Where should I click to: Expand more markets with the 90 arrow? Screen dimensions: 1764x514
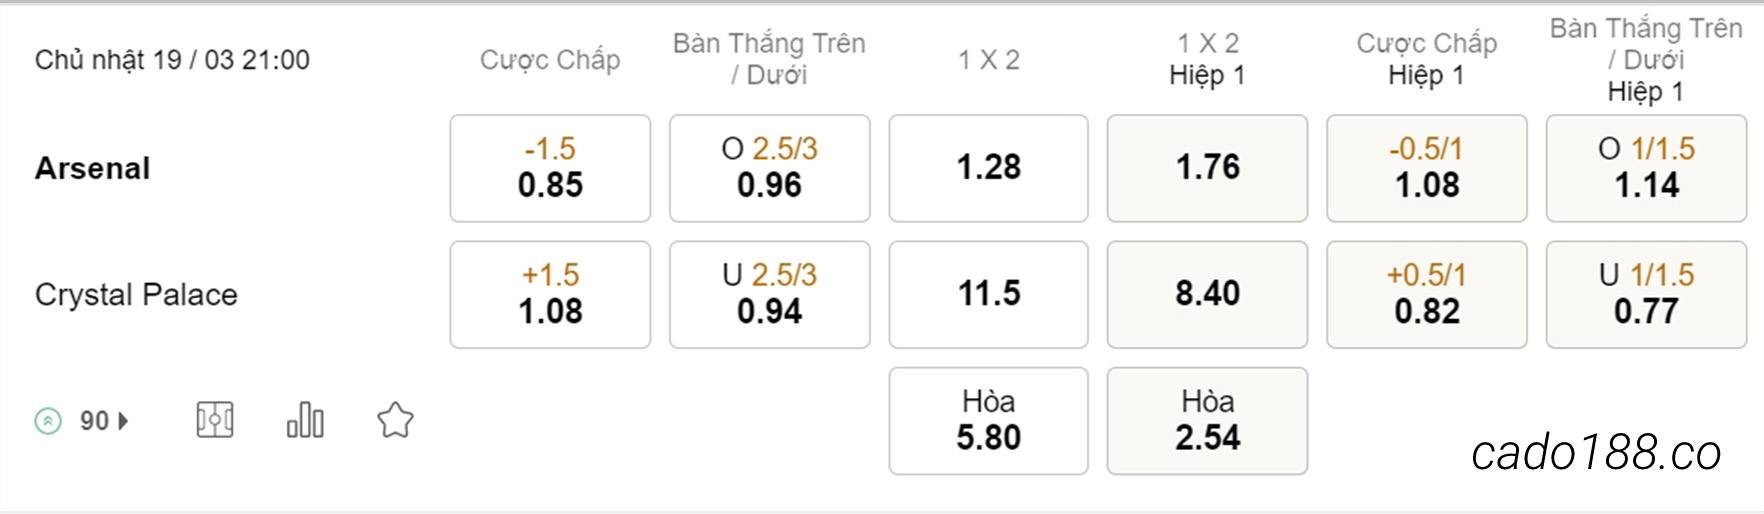point(104,421)
